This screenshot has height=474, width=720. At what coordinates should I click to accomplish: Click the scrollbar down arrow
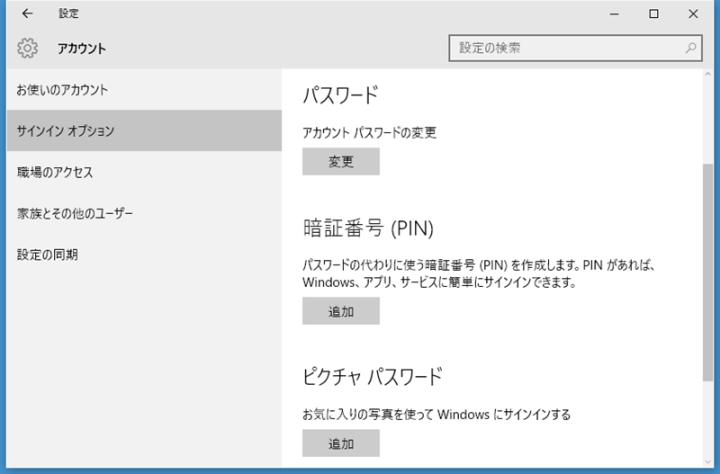point(708,462)
